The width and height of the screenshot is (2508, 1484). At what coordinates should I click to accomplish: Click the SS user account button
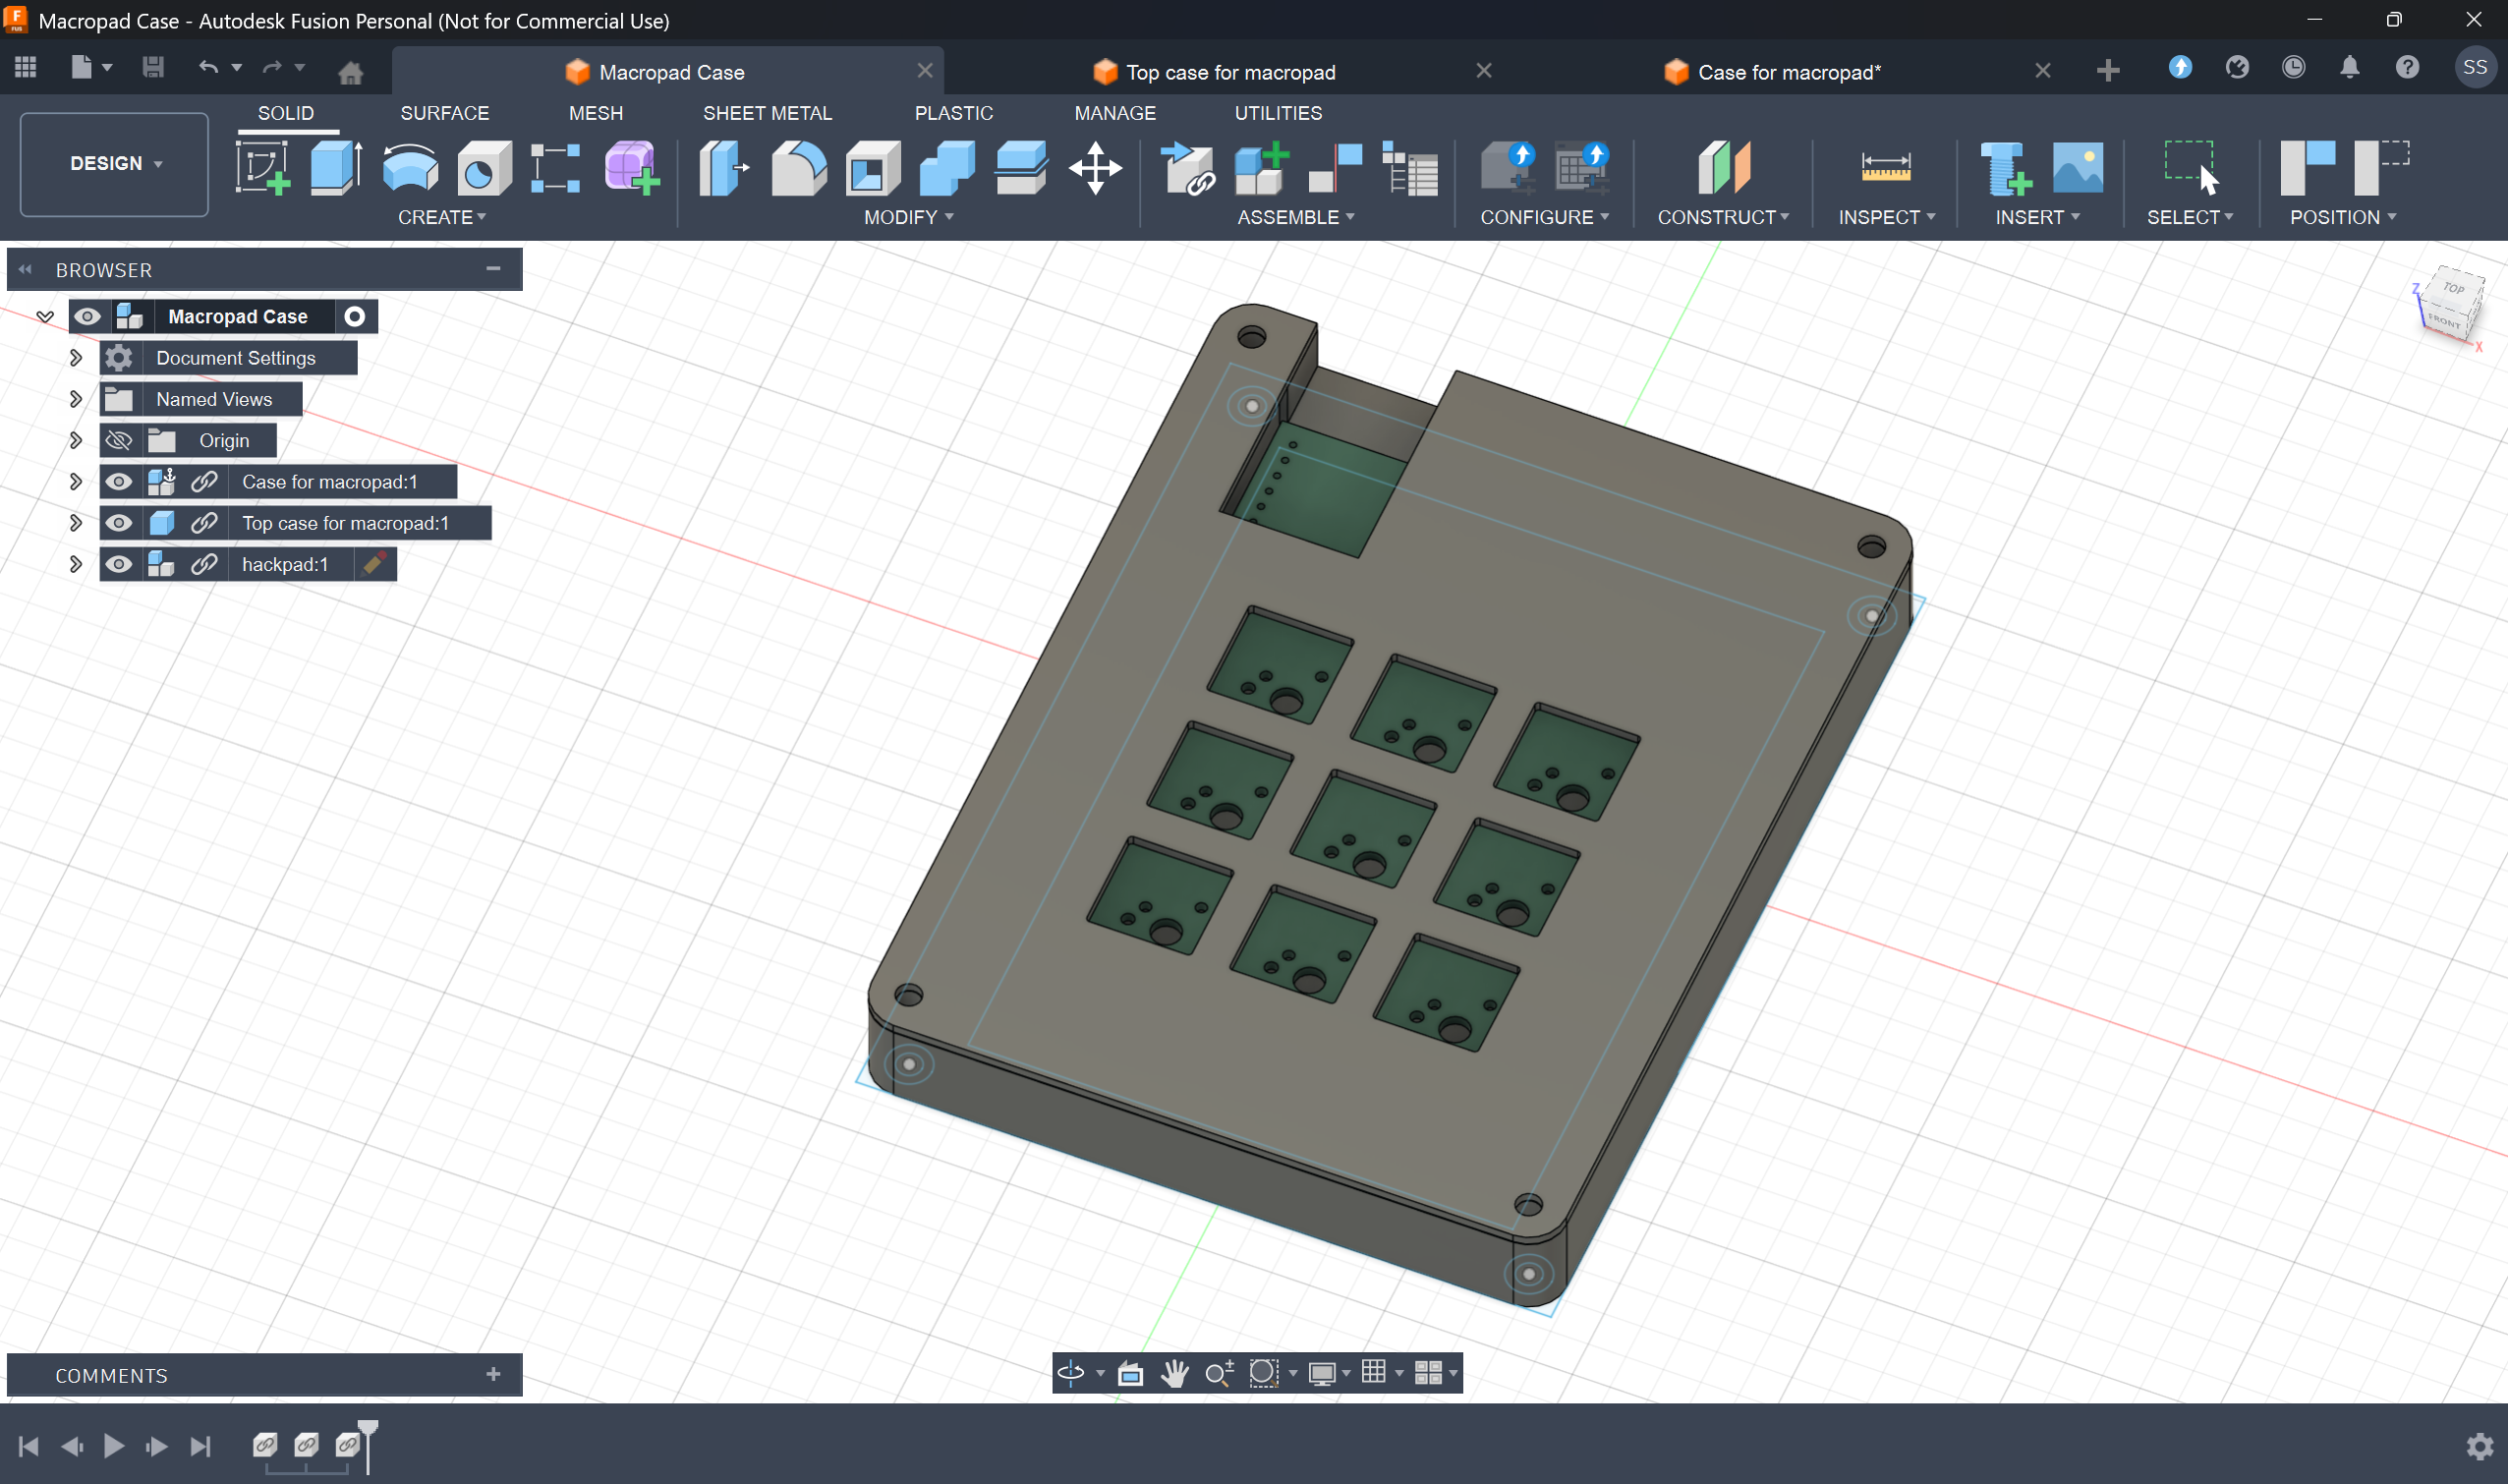click(x=2474, y=67)
